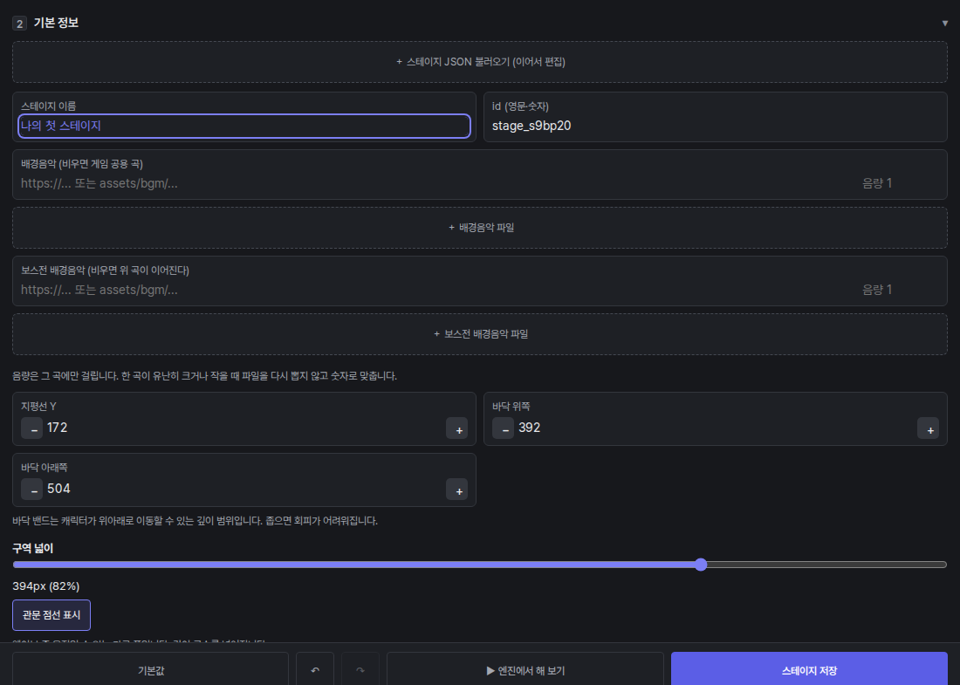This screenshot has height=685, width=960.
Task: Click the 배경음악 URL input field
Action: 437,183
